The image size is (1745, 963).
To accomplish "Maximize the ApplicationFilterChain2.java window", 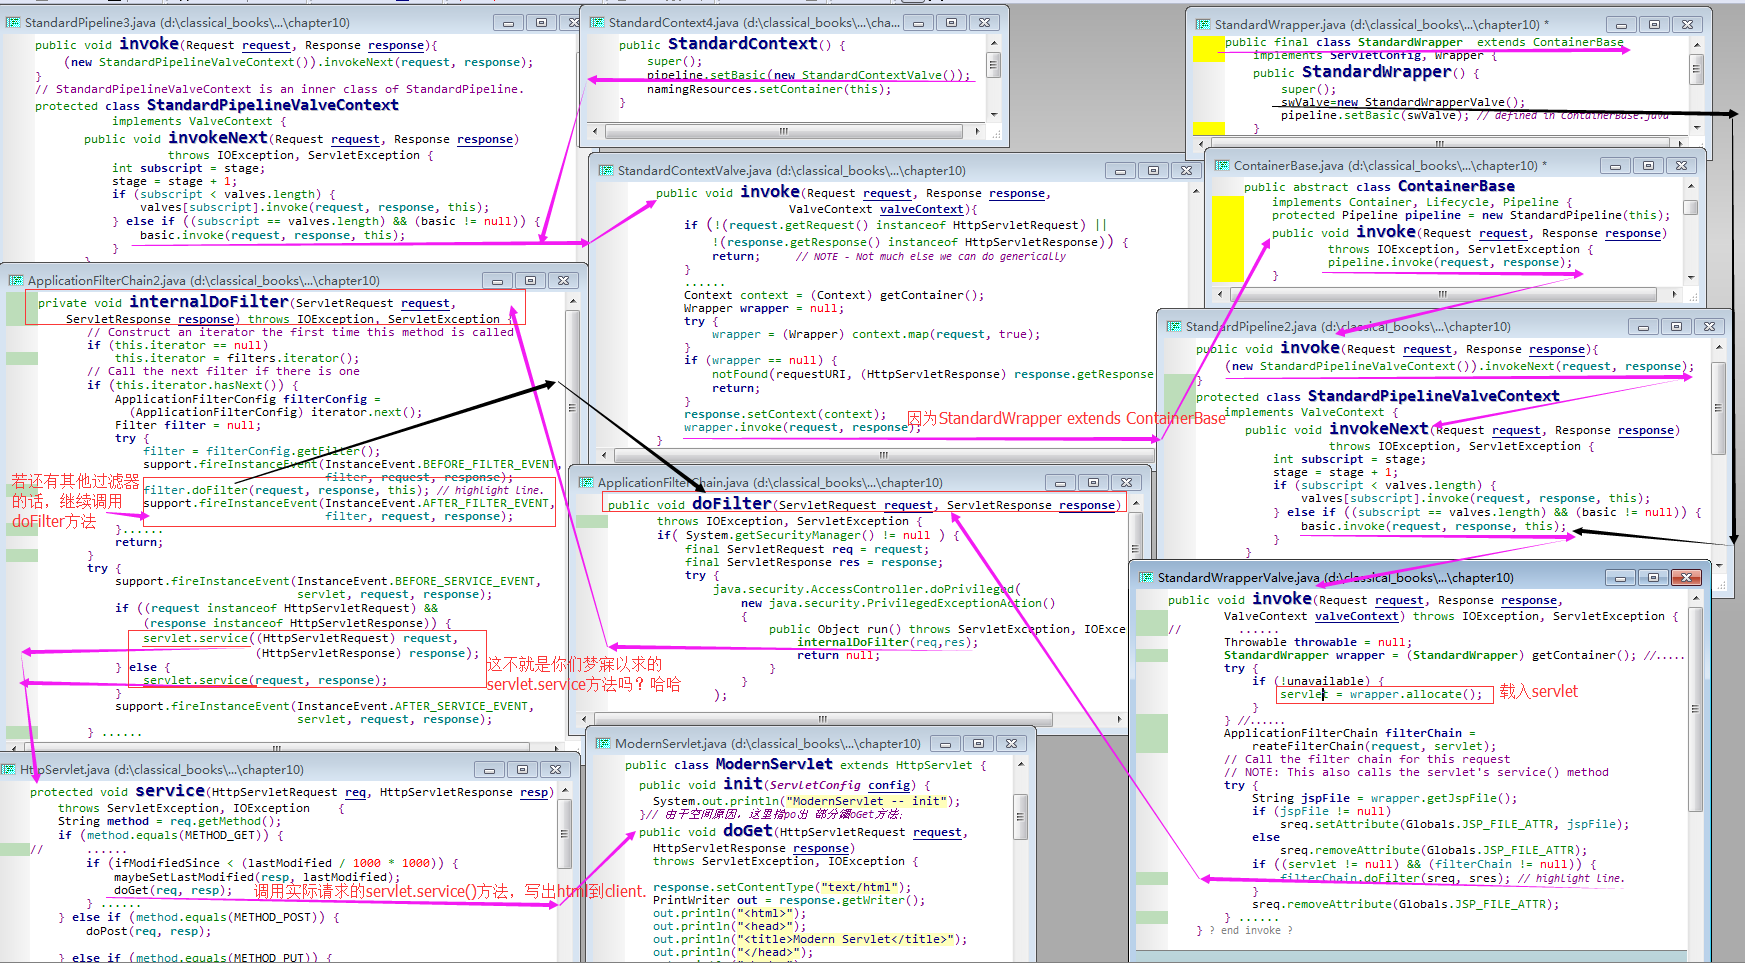I will 530,280.
